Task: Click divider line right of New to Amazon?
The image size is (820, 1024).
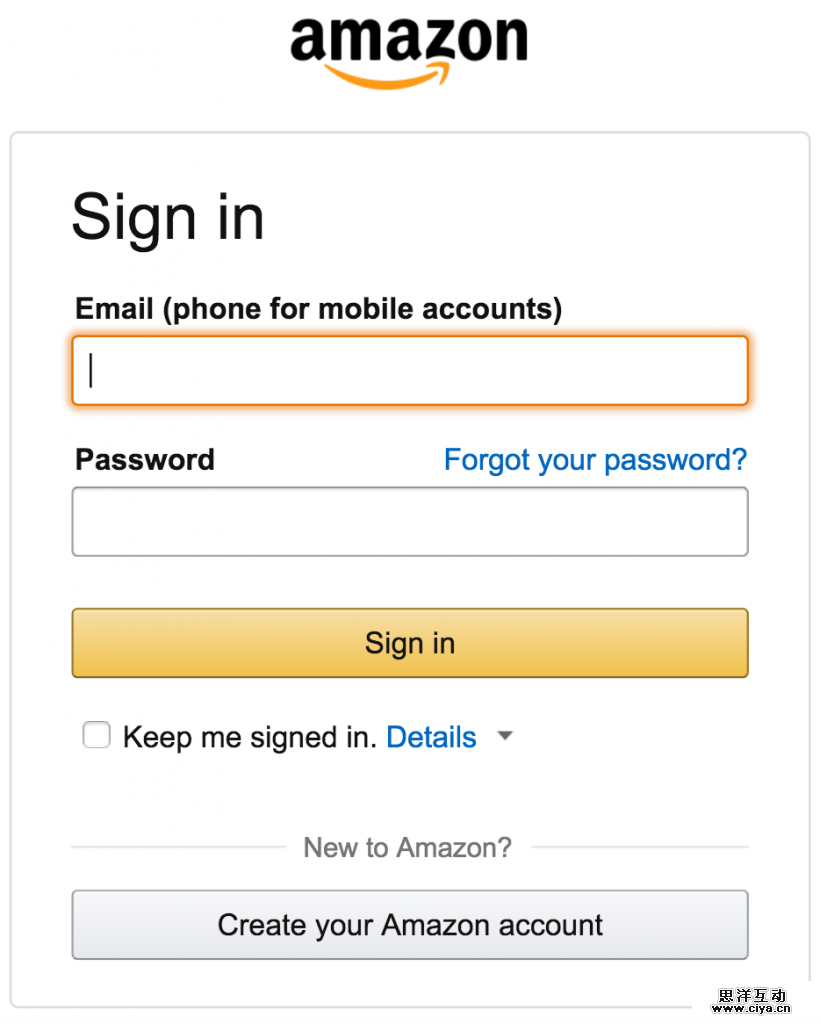Action: [640, 847]
